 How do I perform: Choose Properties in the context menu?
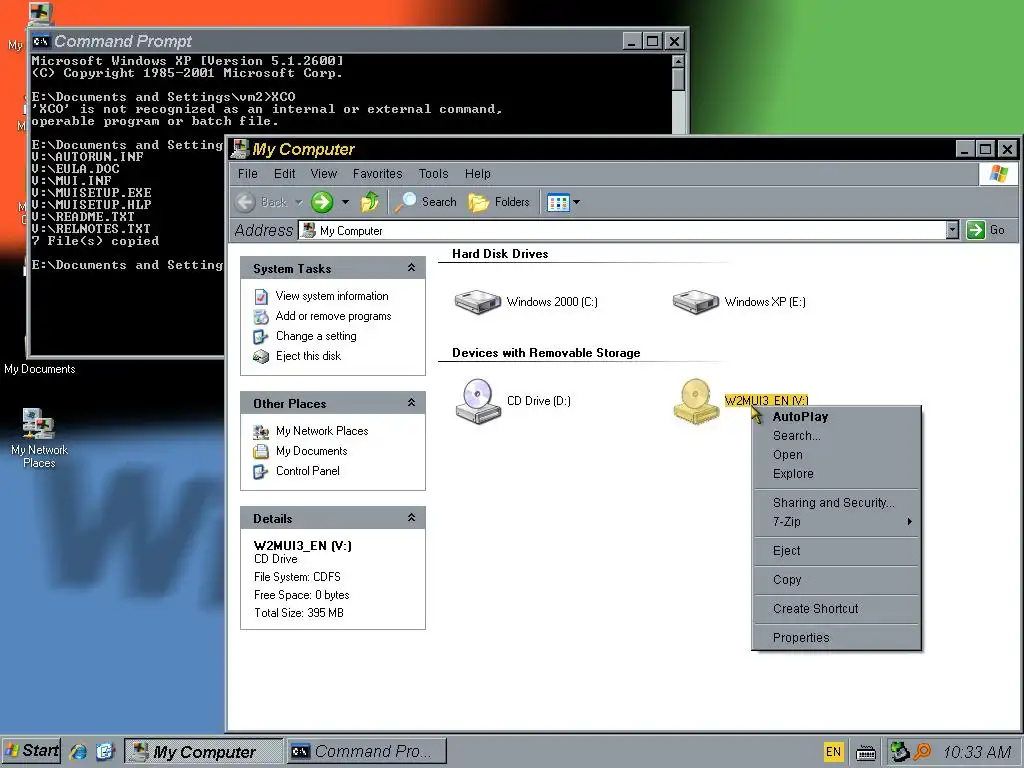coord(836,637)
